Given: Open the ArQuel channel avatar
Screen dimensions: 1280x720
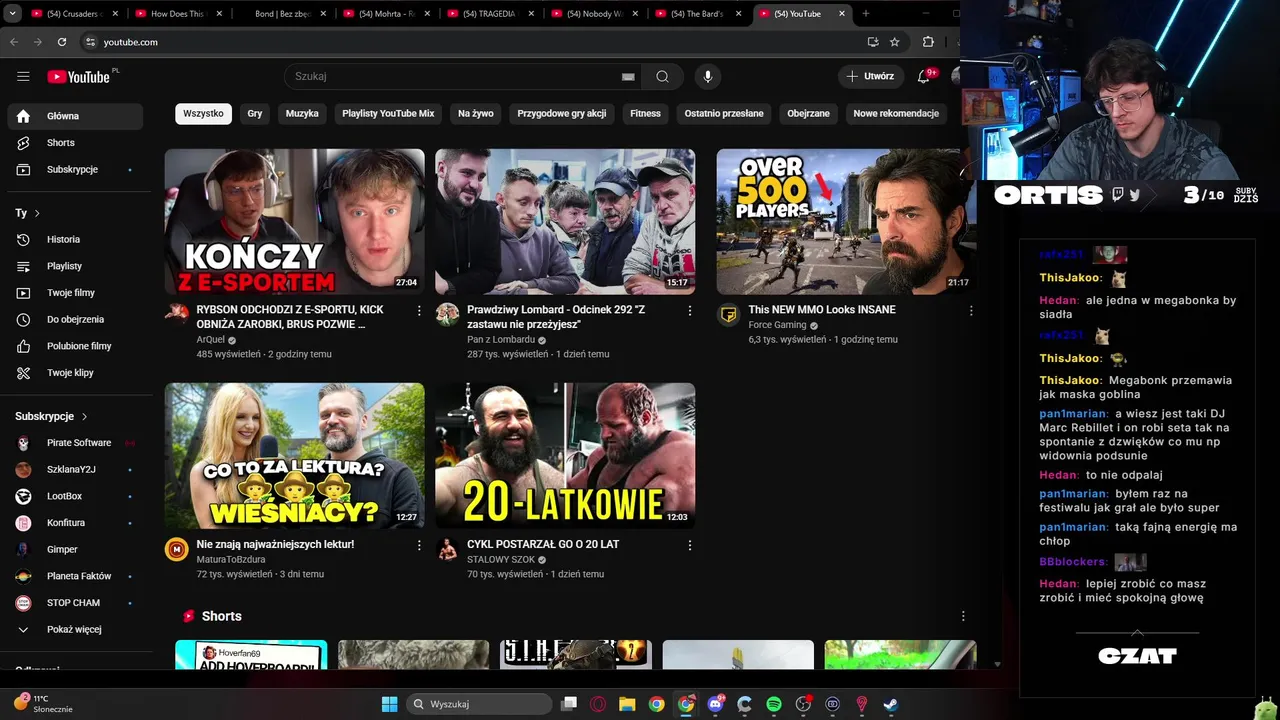Looking at the screenshot, I should click(177, 314).
